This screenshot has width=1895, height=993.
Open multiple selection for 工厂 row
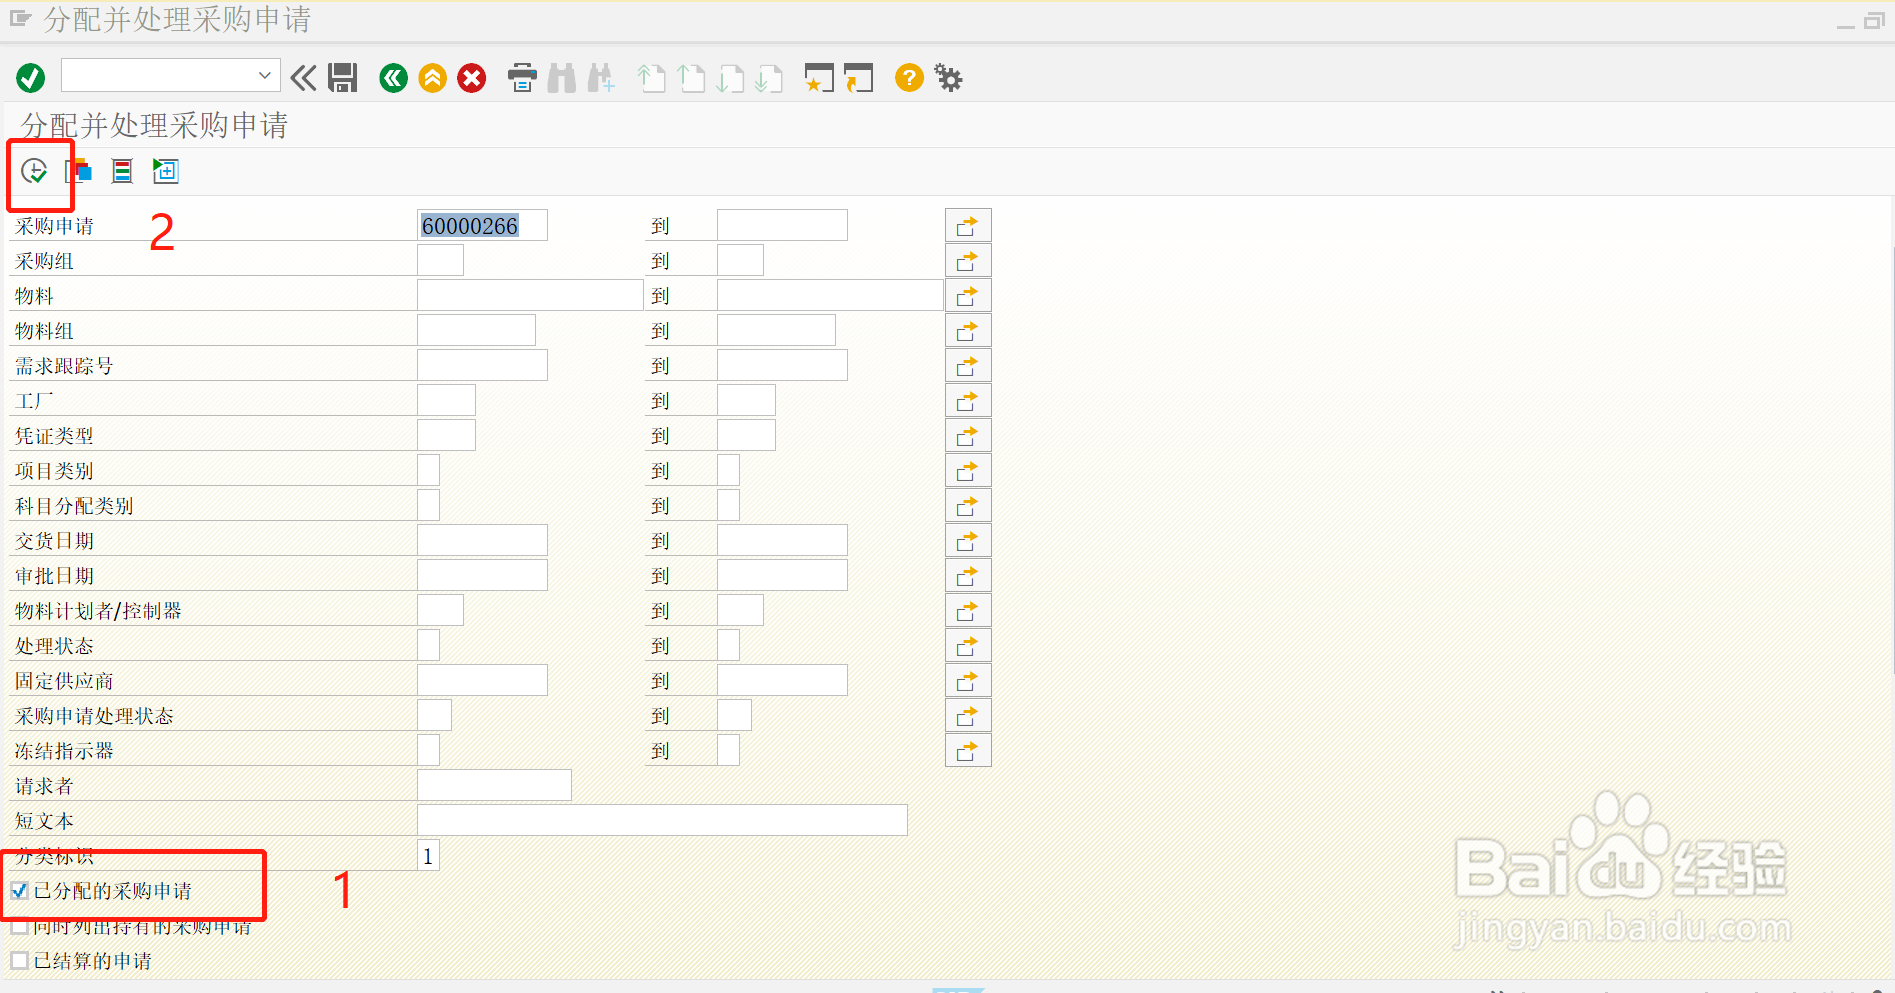[968, 401]
